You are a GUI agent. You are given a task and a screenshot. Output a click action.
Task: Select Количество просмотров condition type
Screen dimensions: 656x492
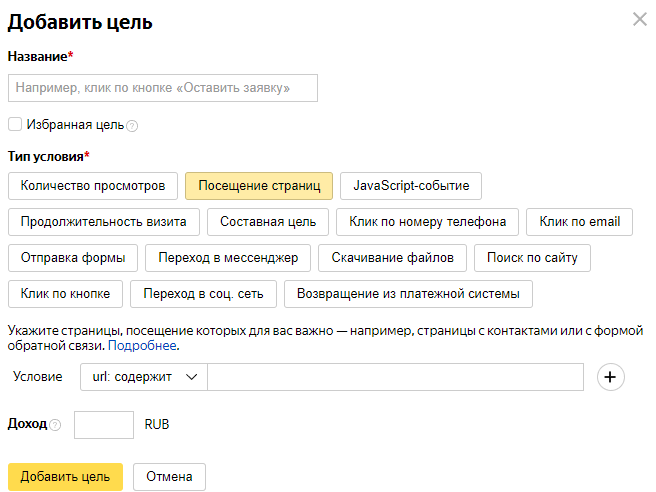(93, 186)
